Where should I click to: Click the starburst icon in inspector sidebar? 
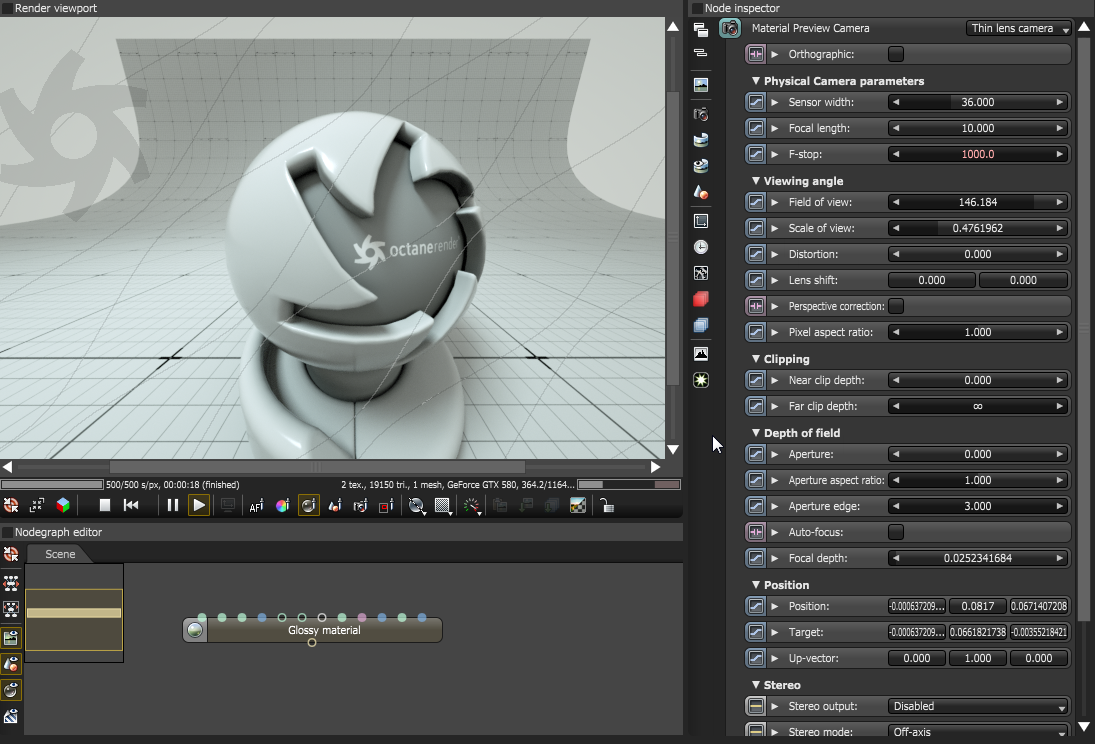click(x=700, y=380)
